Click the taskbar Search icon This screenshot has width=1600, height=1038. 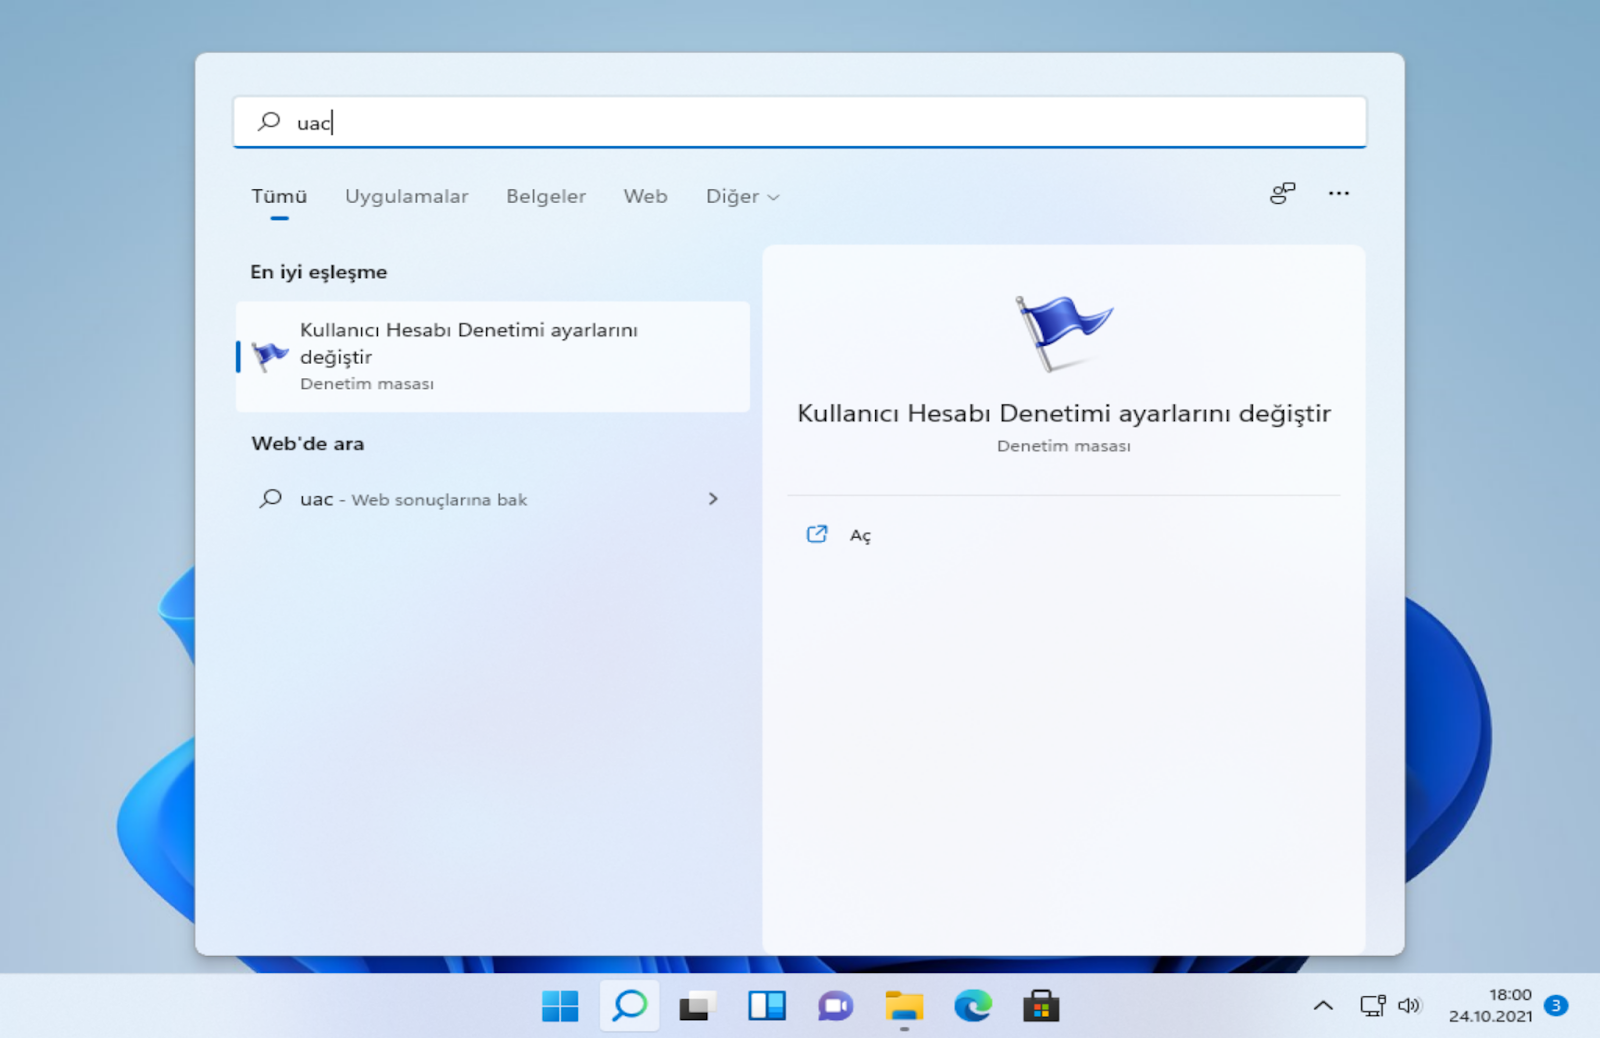coord(630,1005)
